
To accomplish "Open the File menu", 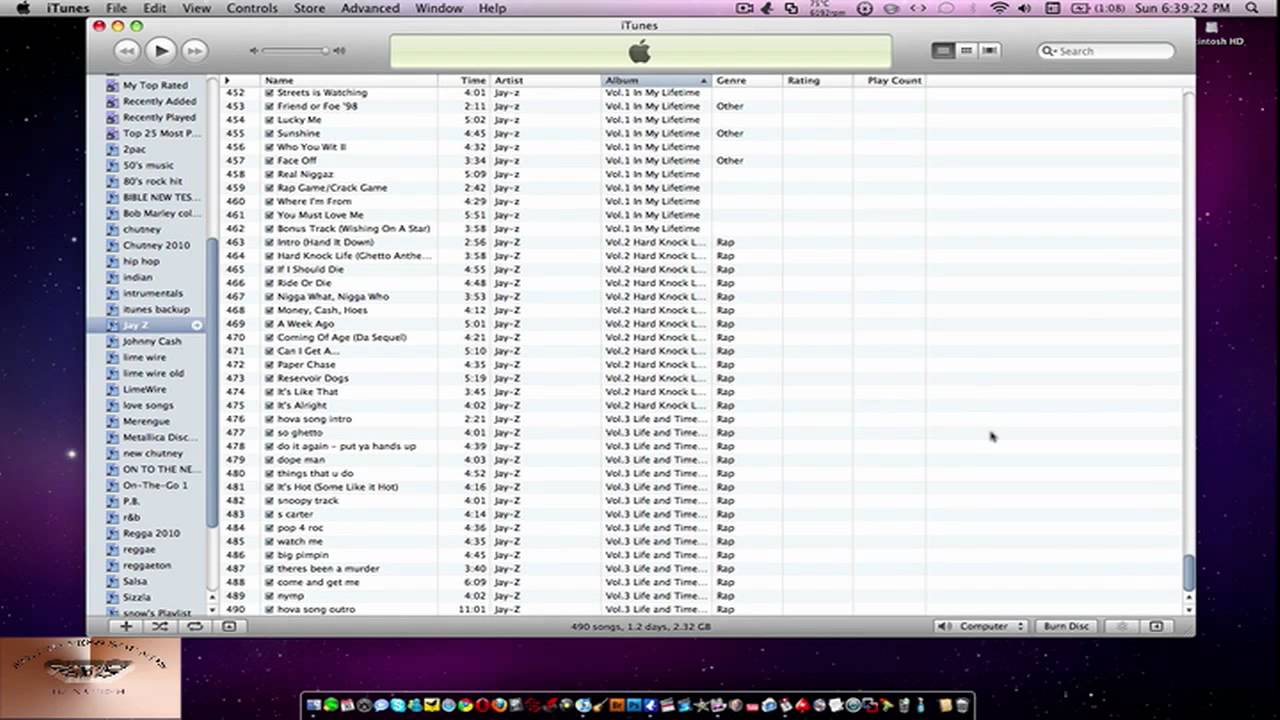I will coord(117,8).
